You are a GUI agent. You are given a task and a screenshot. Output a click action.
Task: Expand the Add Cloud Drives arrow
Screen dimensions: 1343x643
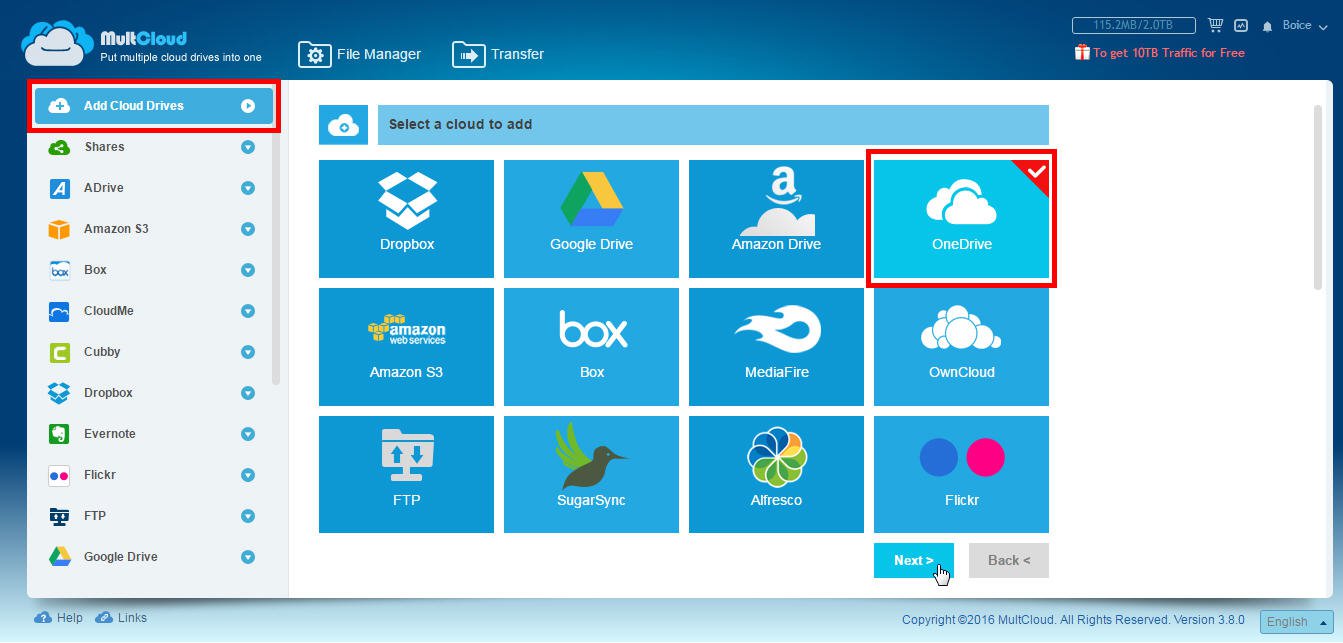248,106
